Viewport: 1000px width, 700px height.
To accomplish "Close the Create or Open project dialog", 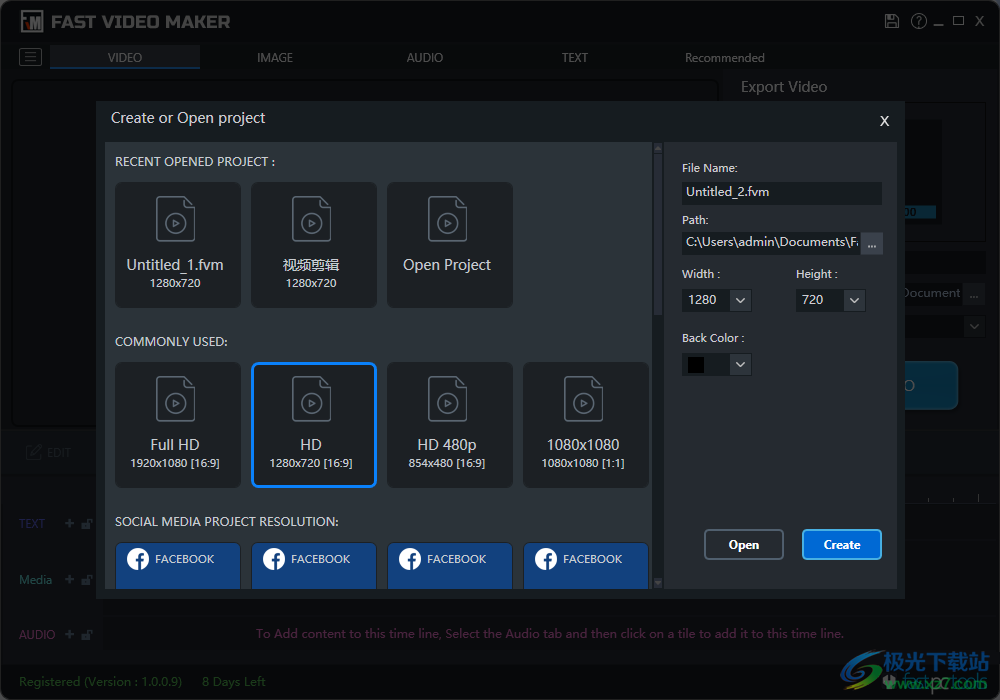I will [x=884, y=121].
